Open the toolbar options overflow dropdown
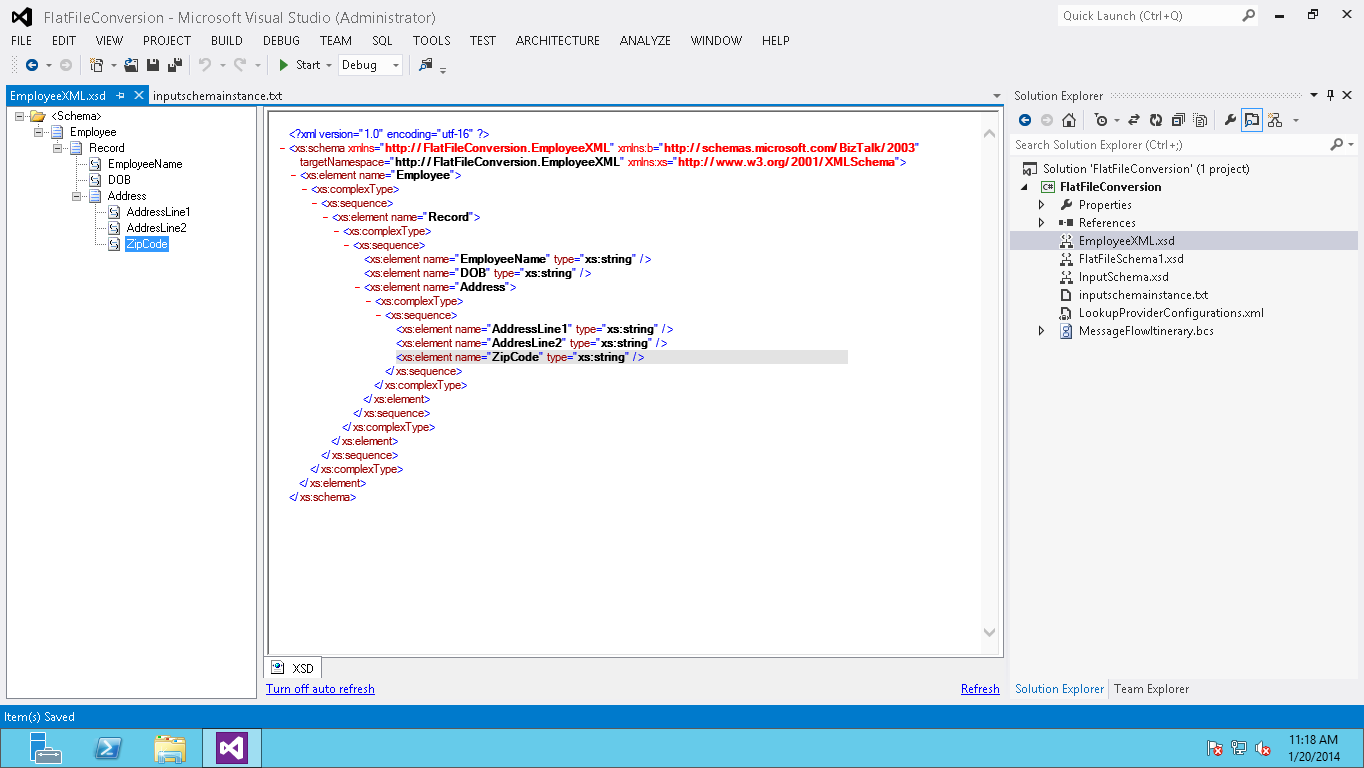This screenshot has height=768, width=1364. click(x=443, y=69)
